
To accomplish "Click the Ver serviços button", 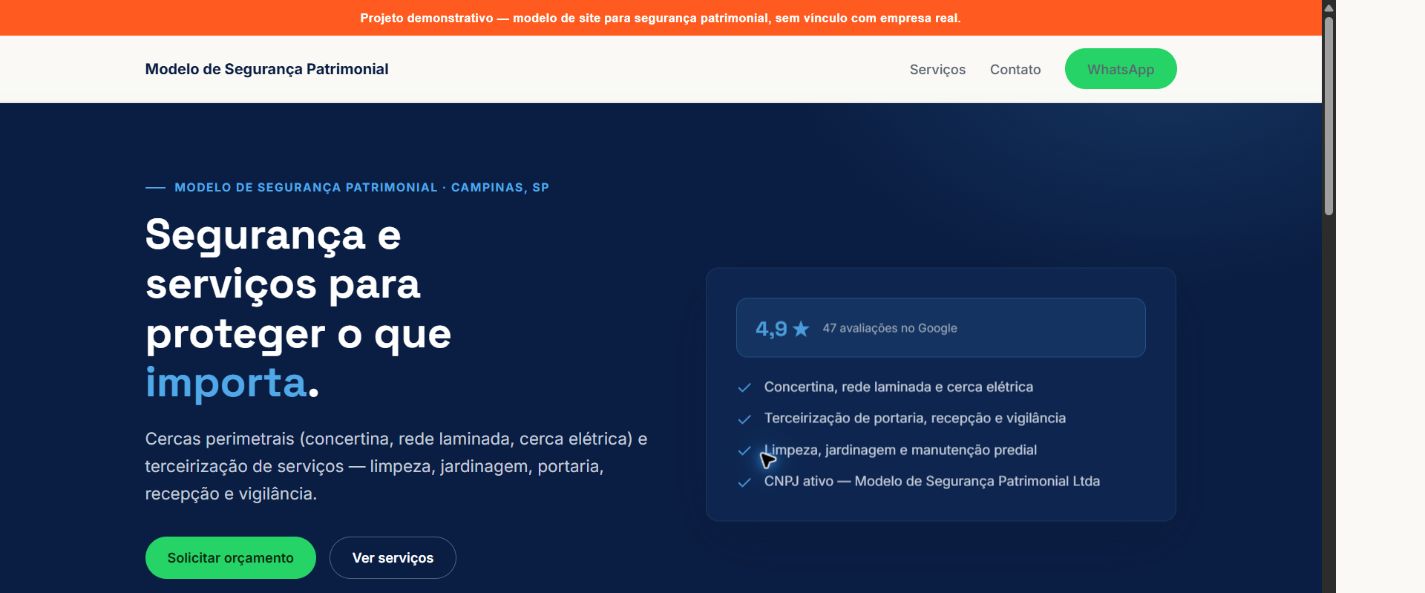I will coord(393,558).
